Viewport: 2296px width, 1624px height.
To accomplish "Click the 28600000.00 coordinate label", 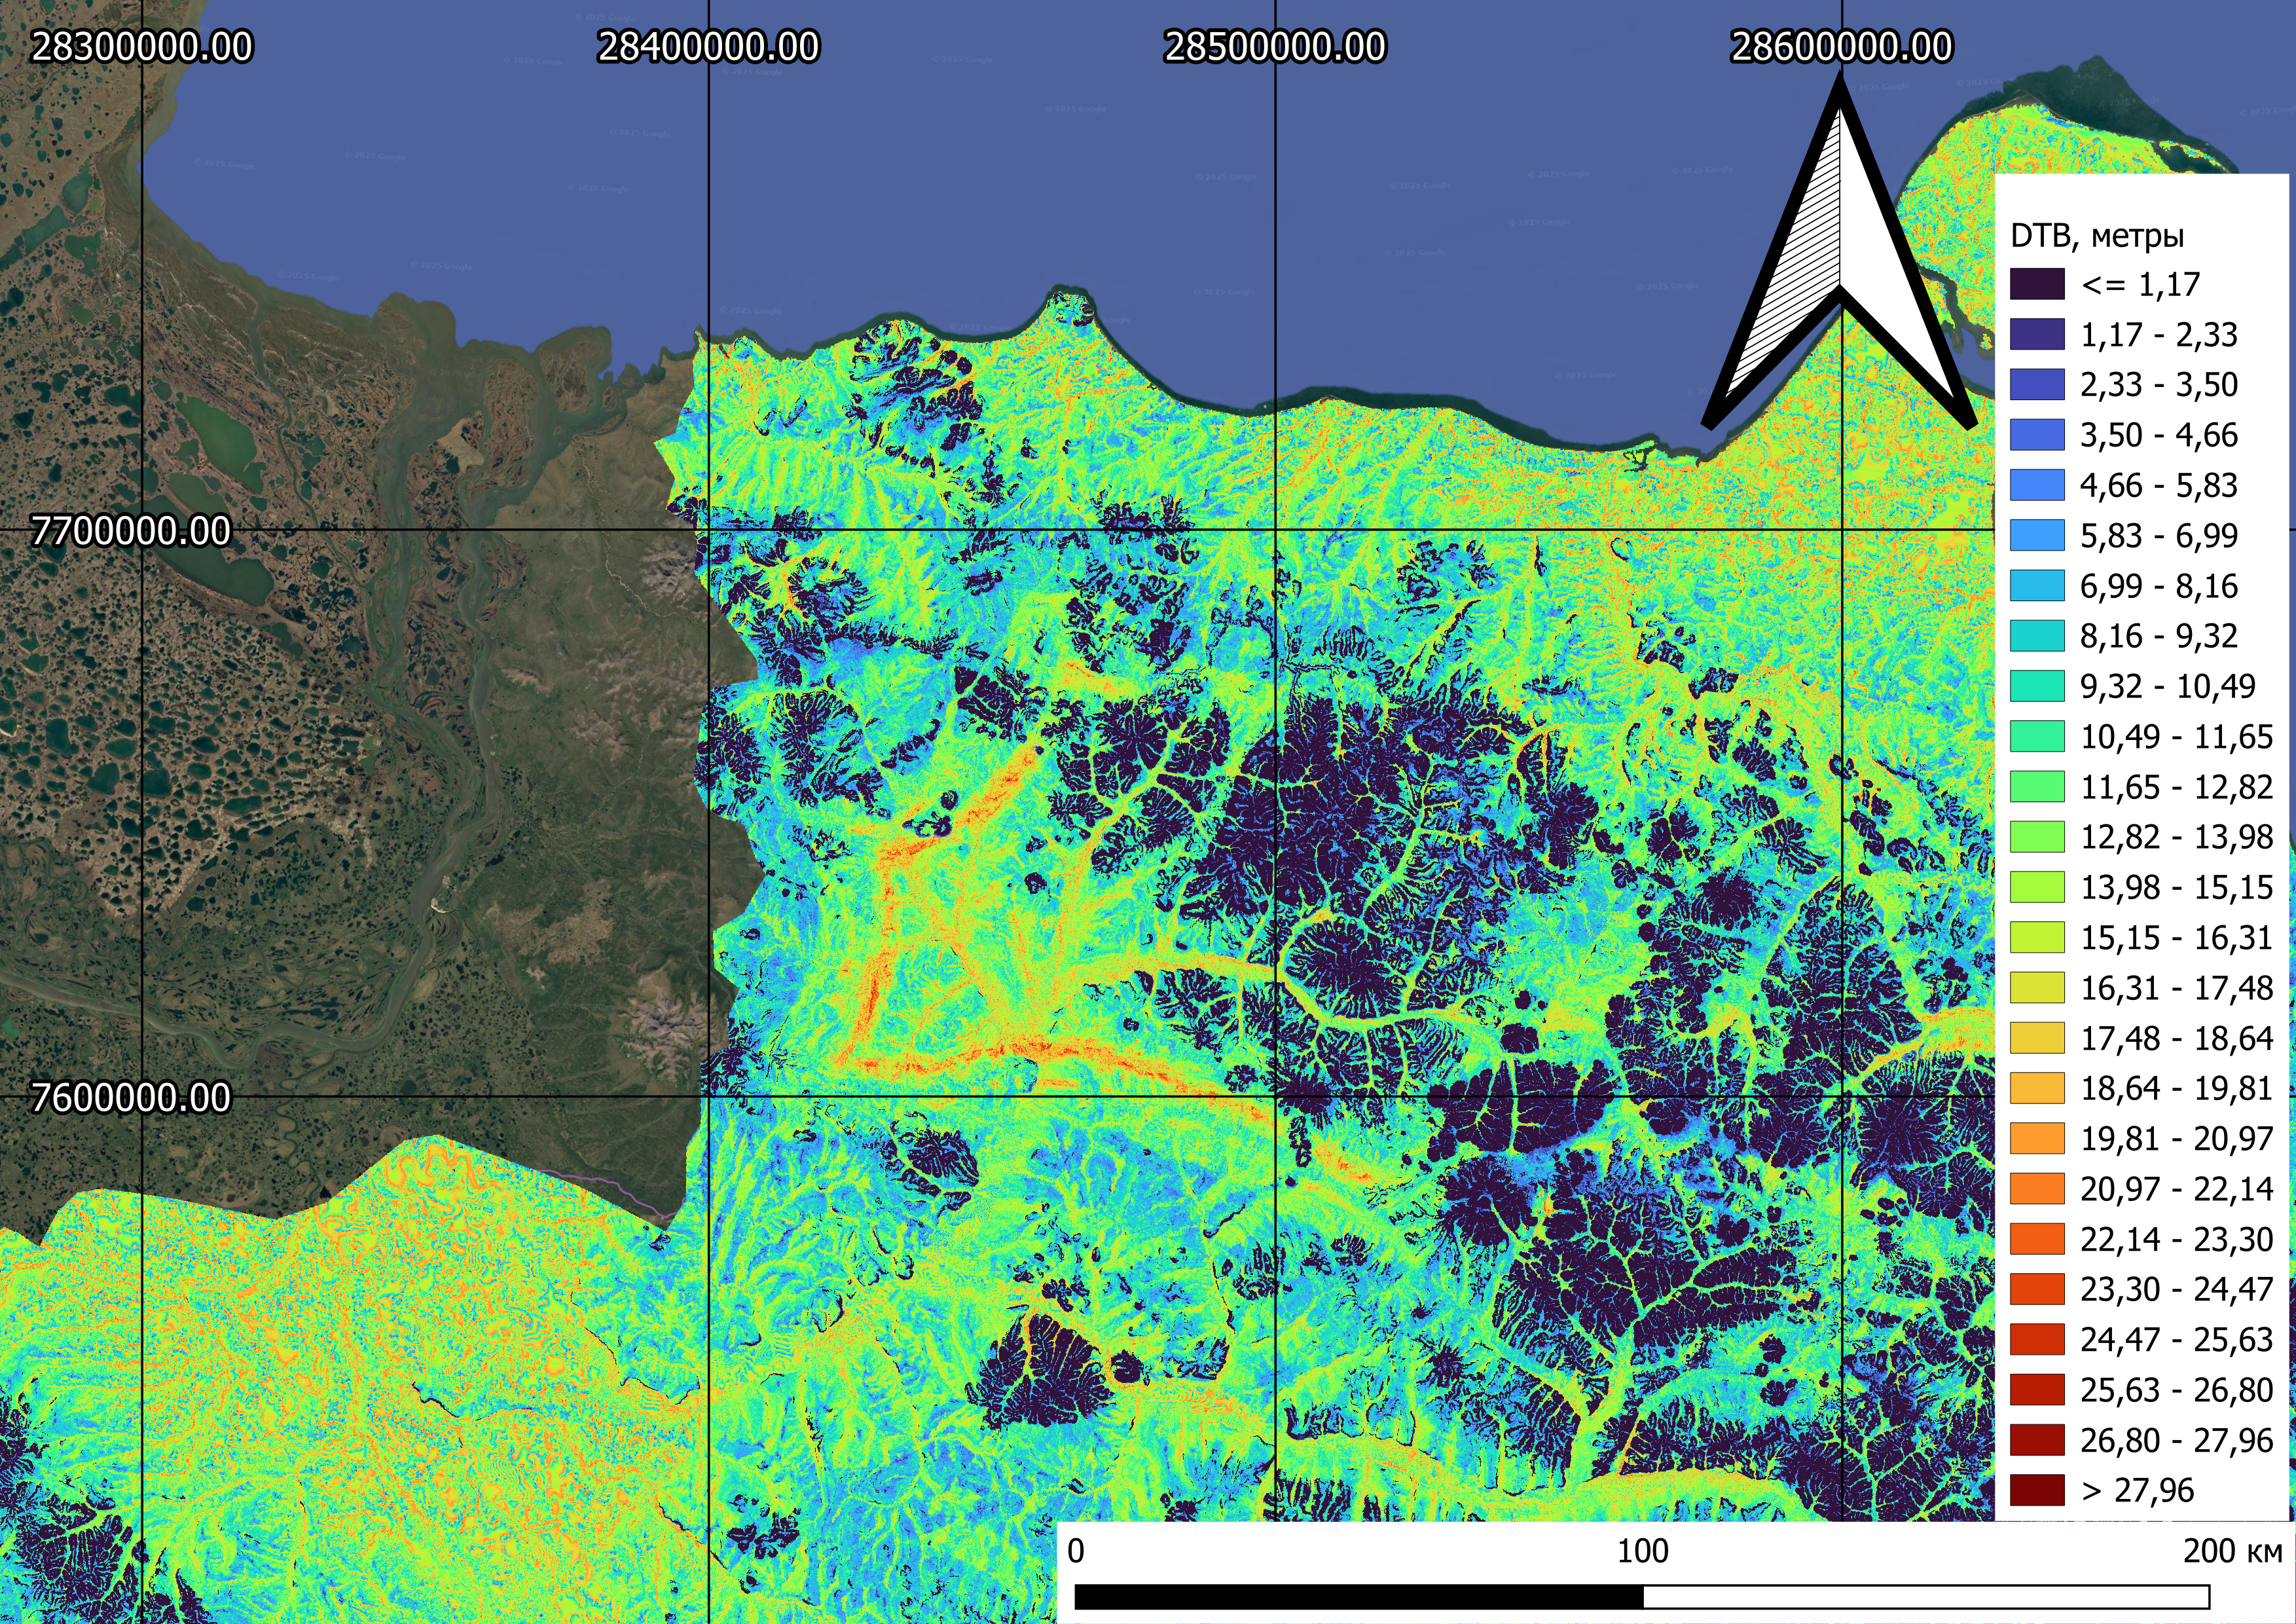I will coord(1841,47).
